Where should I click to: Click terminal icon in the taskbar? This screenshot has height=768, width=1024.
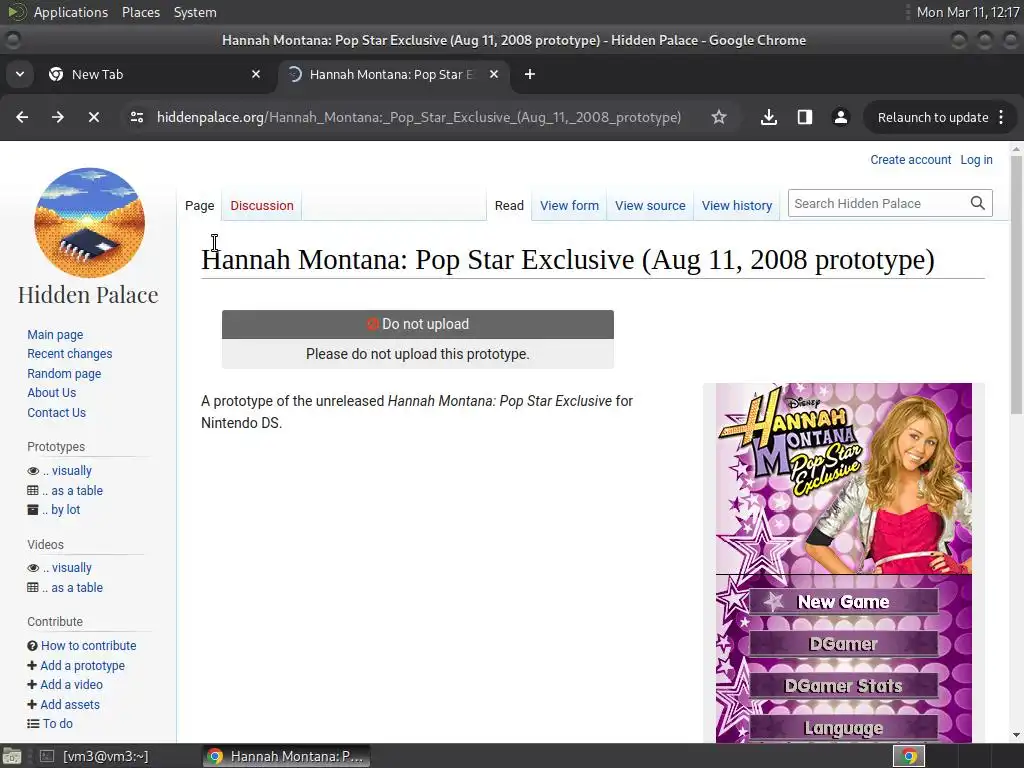(x=46, y=756)
